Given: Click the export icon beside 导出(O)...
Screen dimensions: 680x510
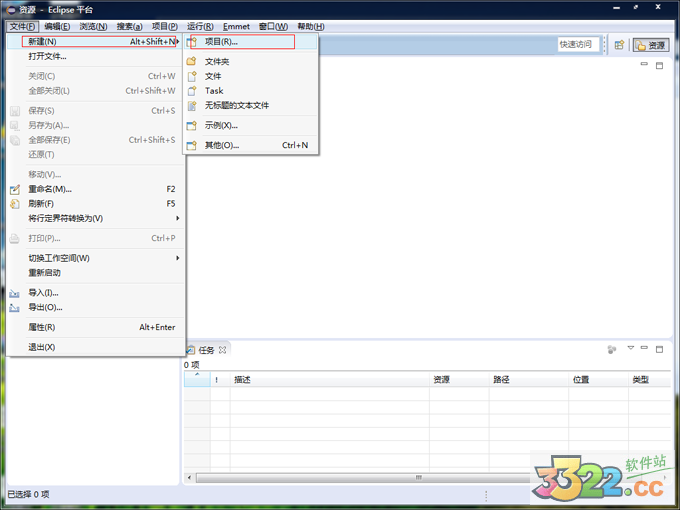Looking at the screenshot, I should 14,308.
